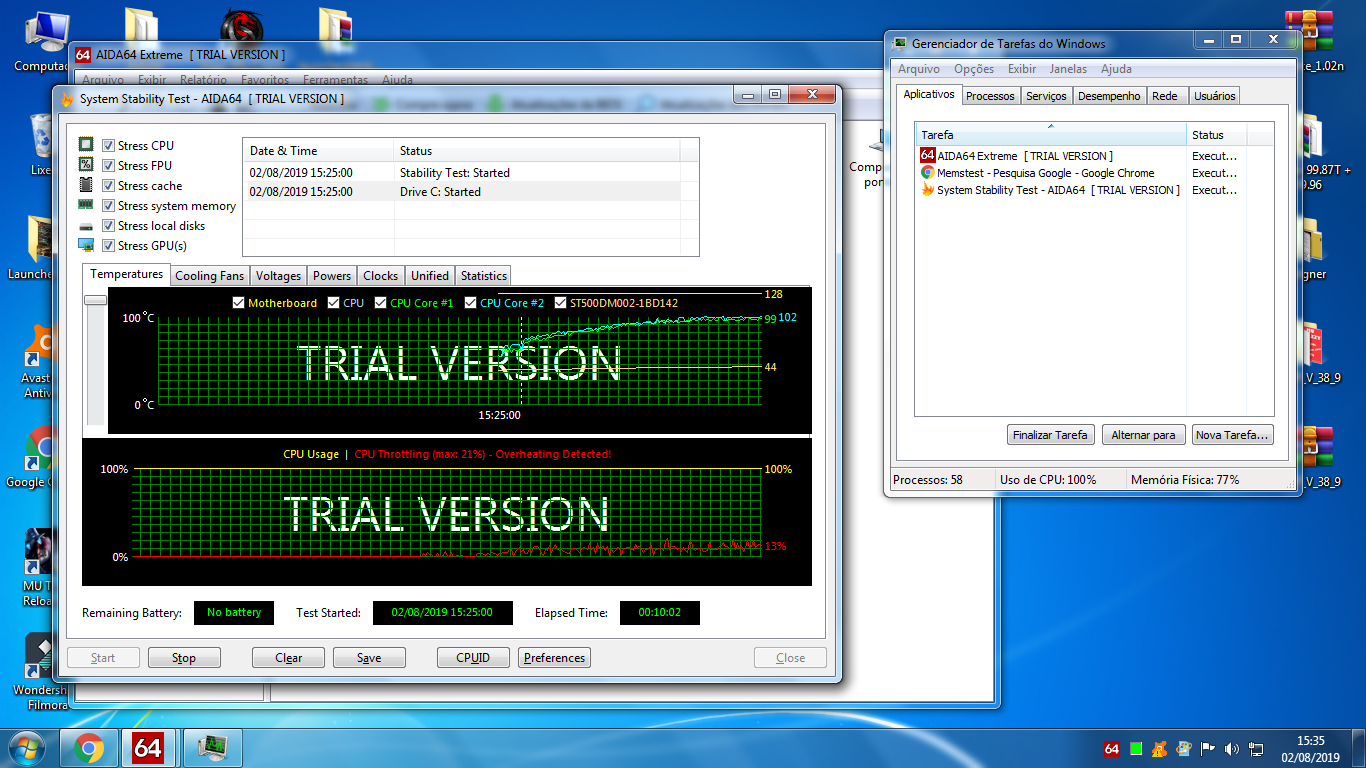Image resolution: width=1366 pixels, height=768 pixels.
Task: Uncheck the Stress local disks checkbox
Action: [x=108, y=226]
